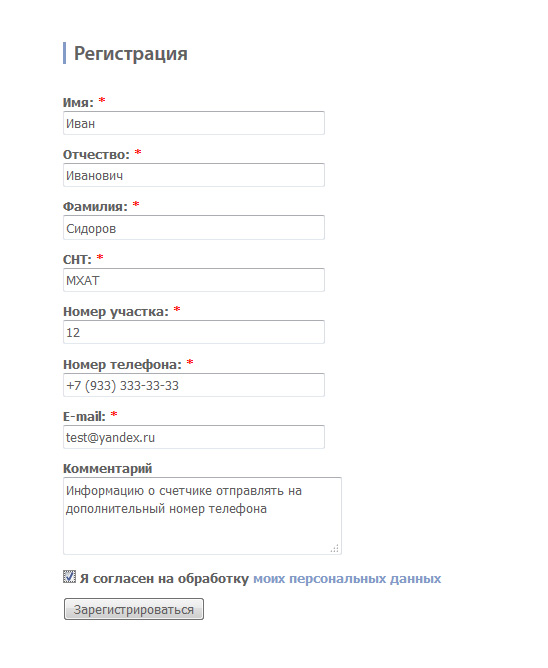Image resolution: width=548 pixels, height=668 pixels.
Task: Click the Отчество: label text
Action: (x=96, y=155)
